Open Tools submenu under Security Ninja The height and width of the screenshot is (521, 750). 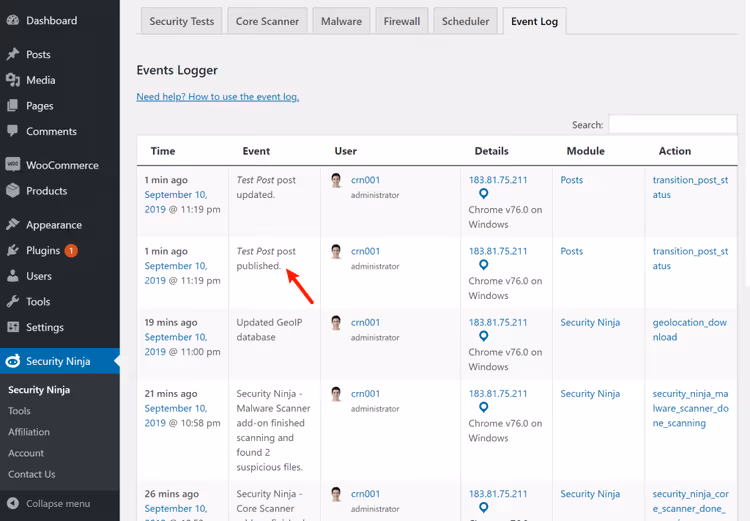pos(19,410)
